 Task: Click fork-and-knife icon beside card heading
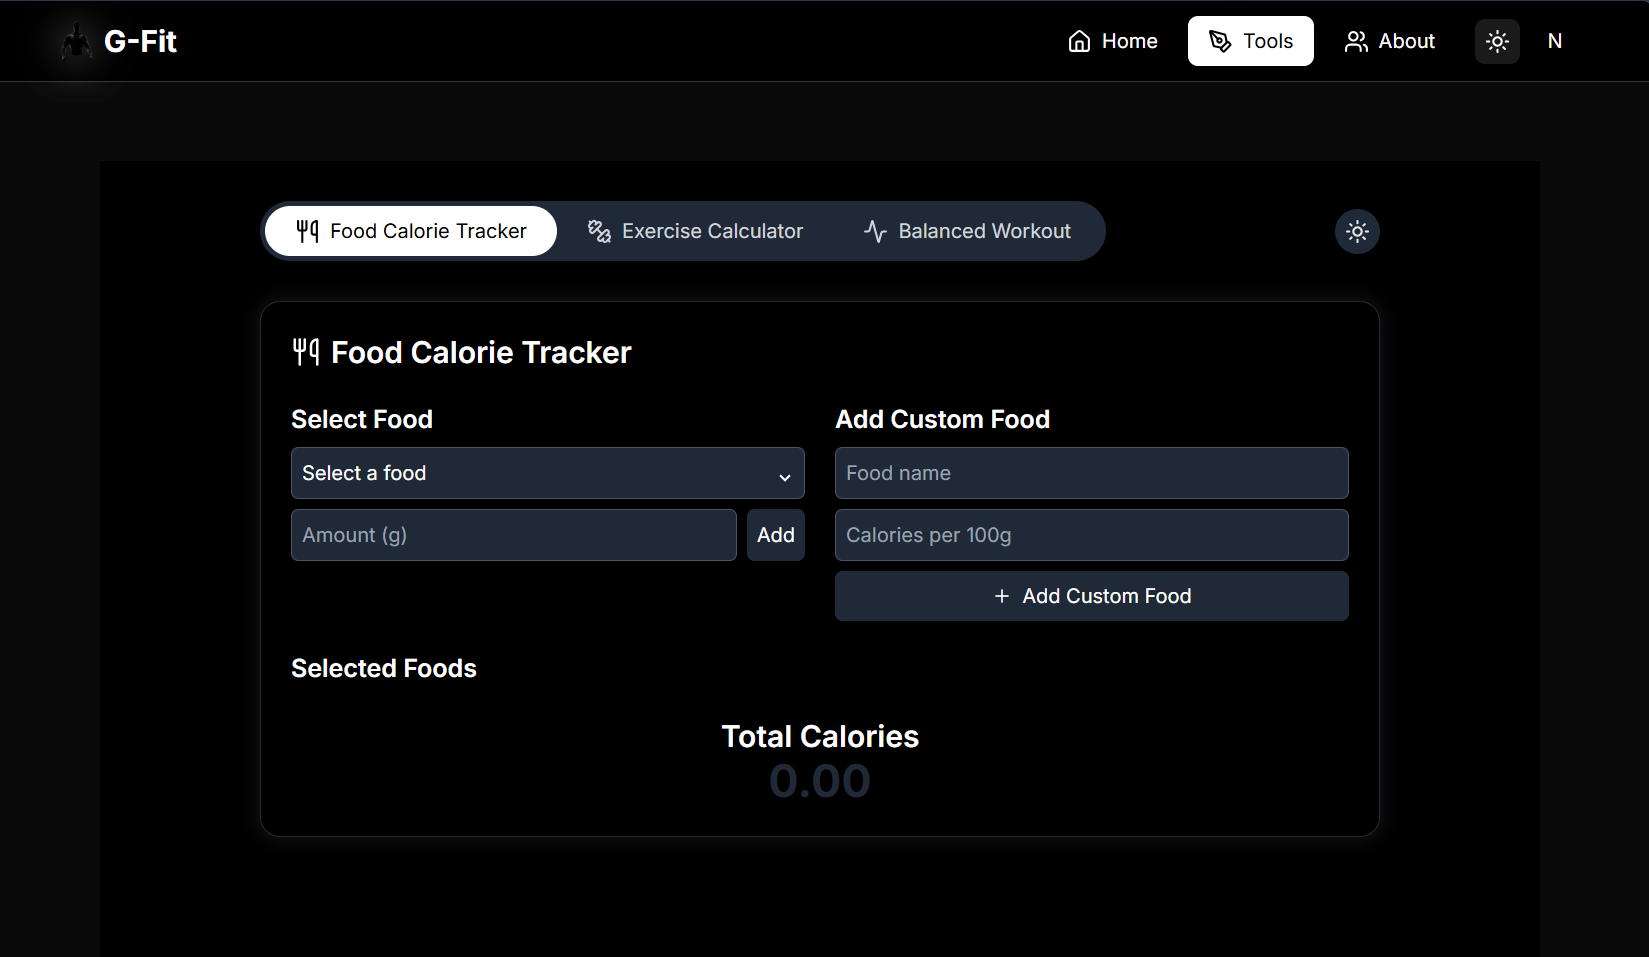pos(306,352)
